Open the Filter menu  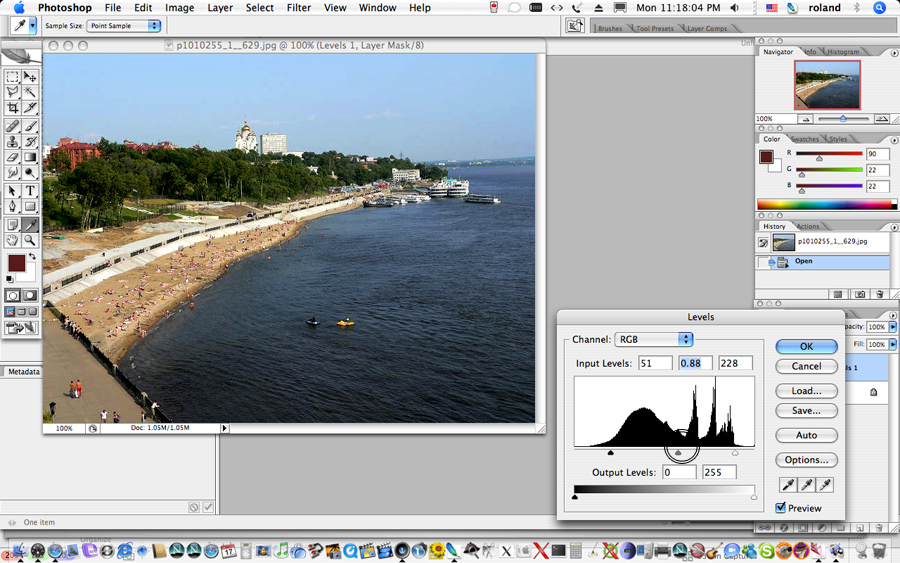(x=298, y=8)
